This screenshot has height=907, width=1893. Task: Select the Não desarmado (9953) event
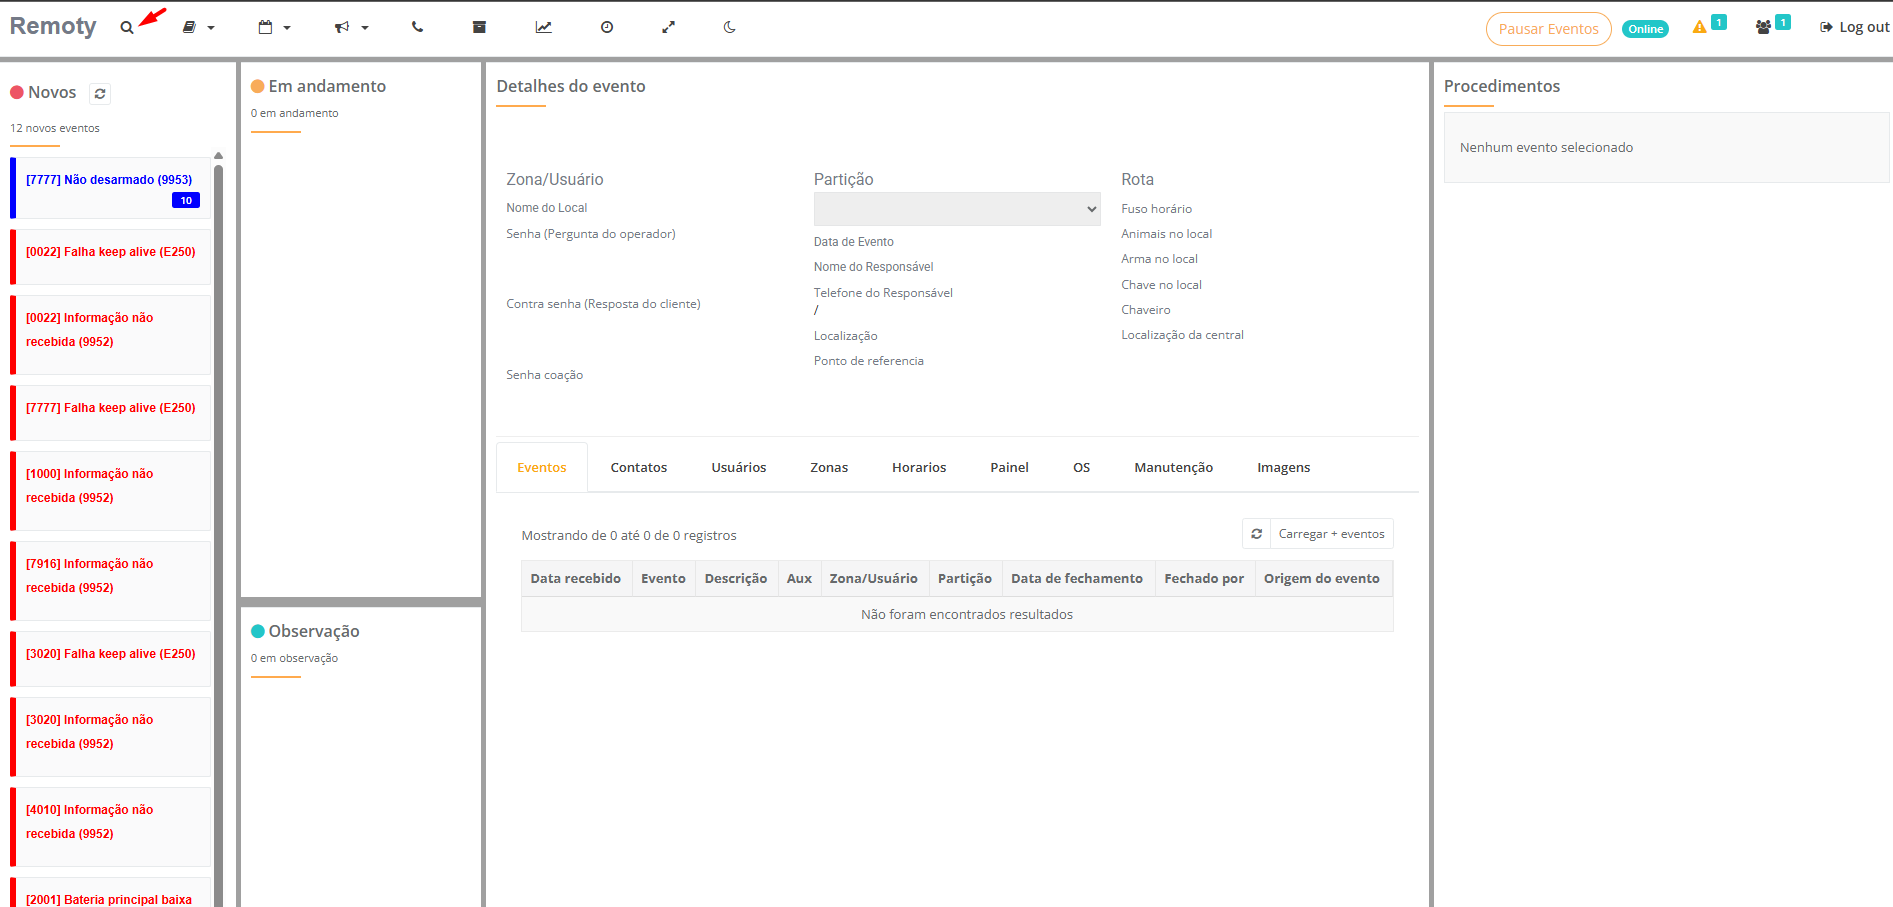click(109, 180)
